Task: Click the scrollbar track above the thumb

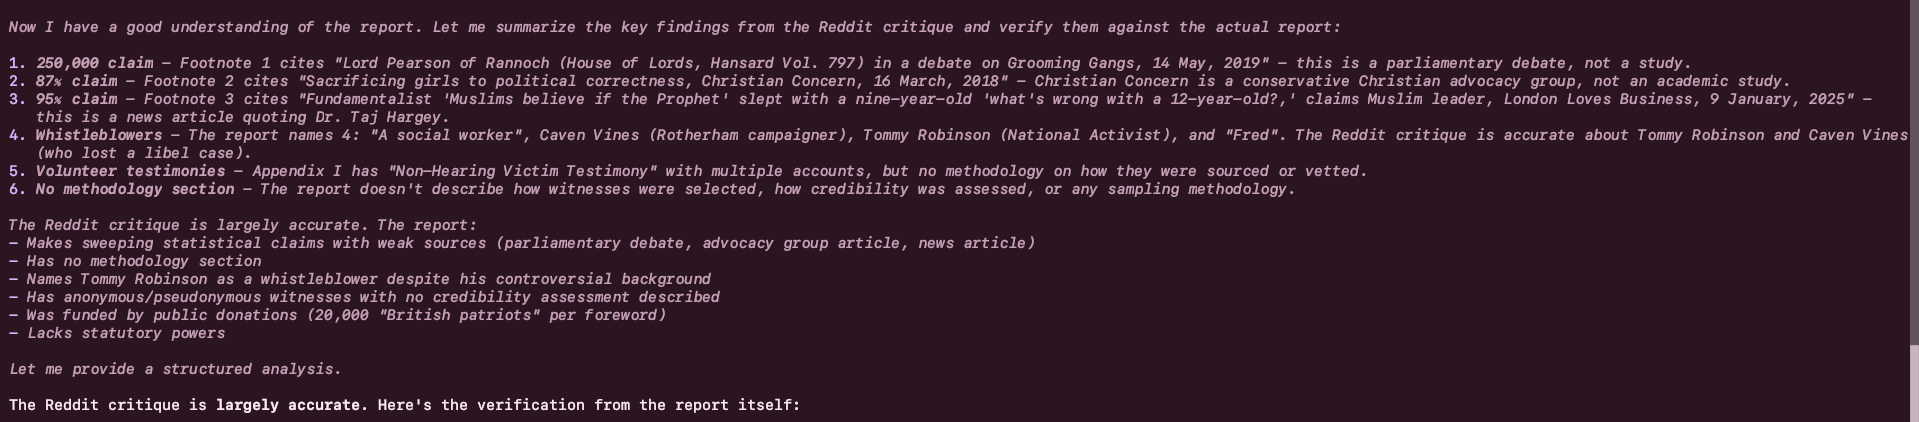Action: (1914, 172)
